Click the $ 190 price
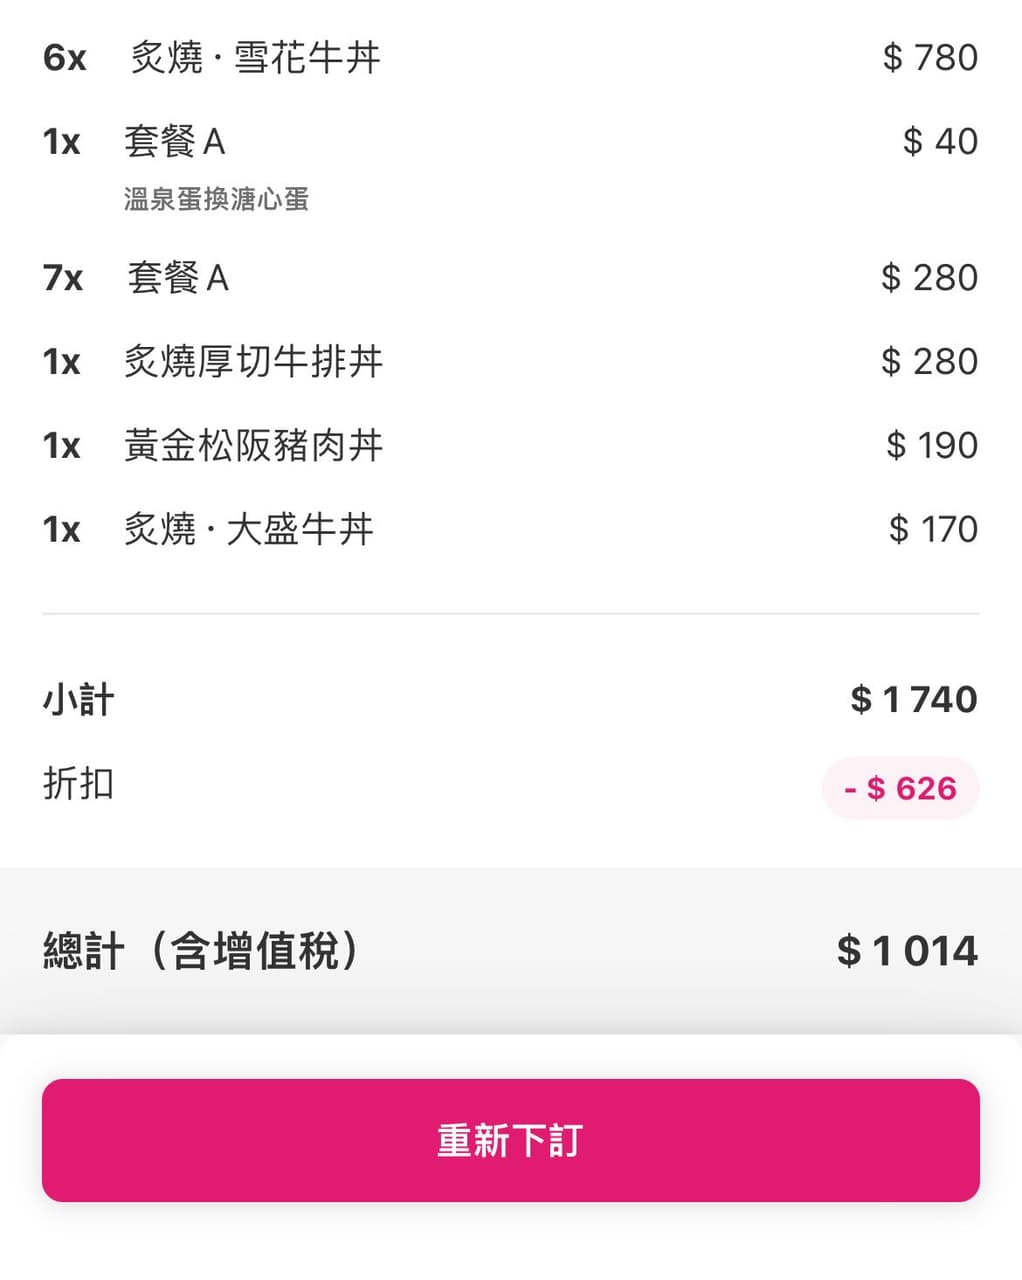The width and height of the screenshot is (1022, 1280). coord(932,445)
